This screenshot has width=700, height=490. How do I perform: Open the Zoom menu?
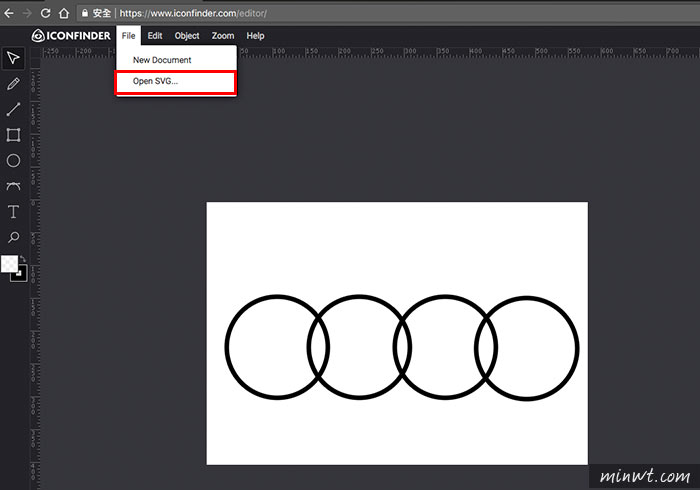pyautogui.click(x=223, y=36)
